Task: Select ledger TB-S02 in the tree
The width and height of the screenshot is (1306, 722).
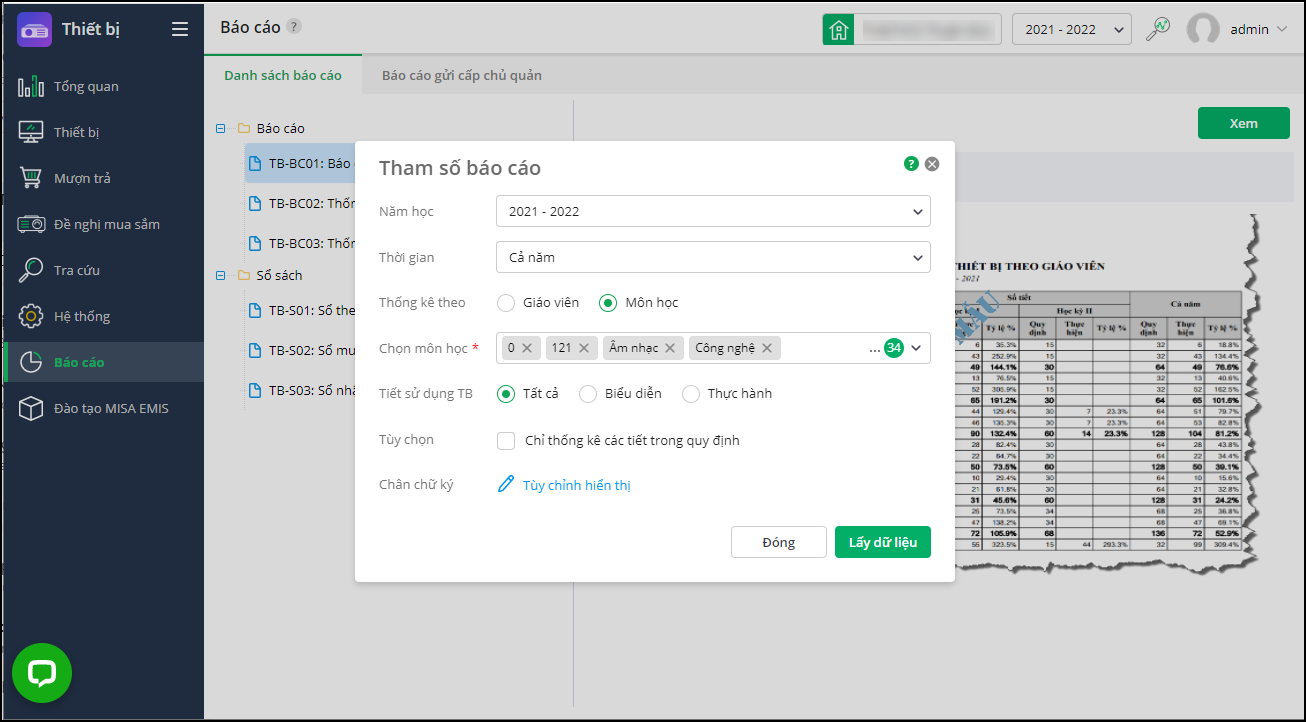Action: pos(301,350)
